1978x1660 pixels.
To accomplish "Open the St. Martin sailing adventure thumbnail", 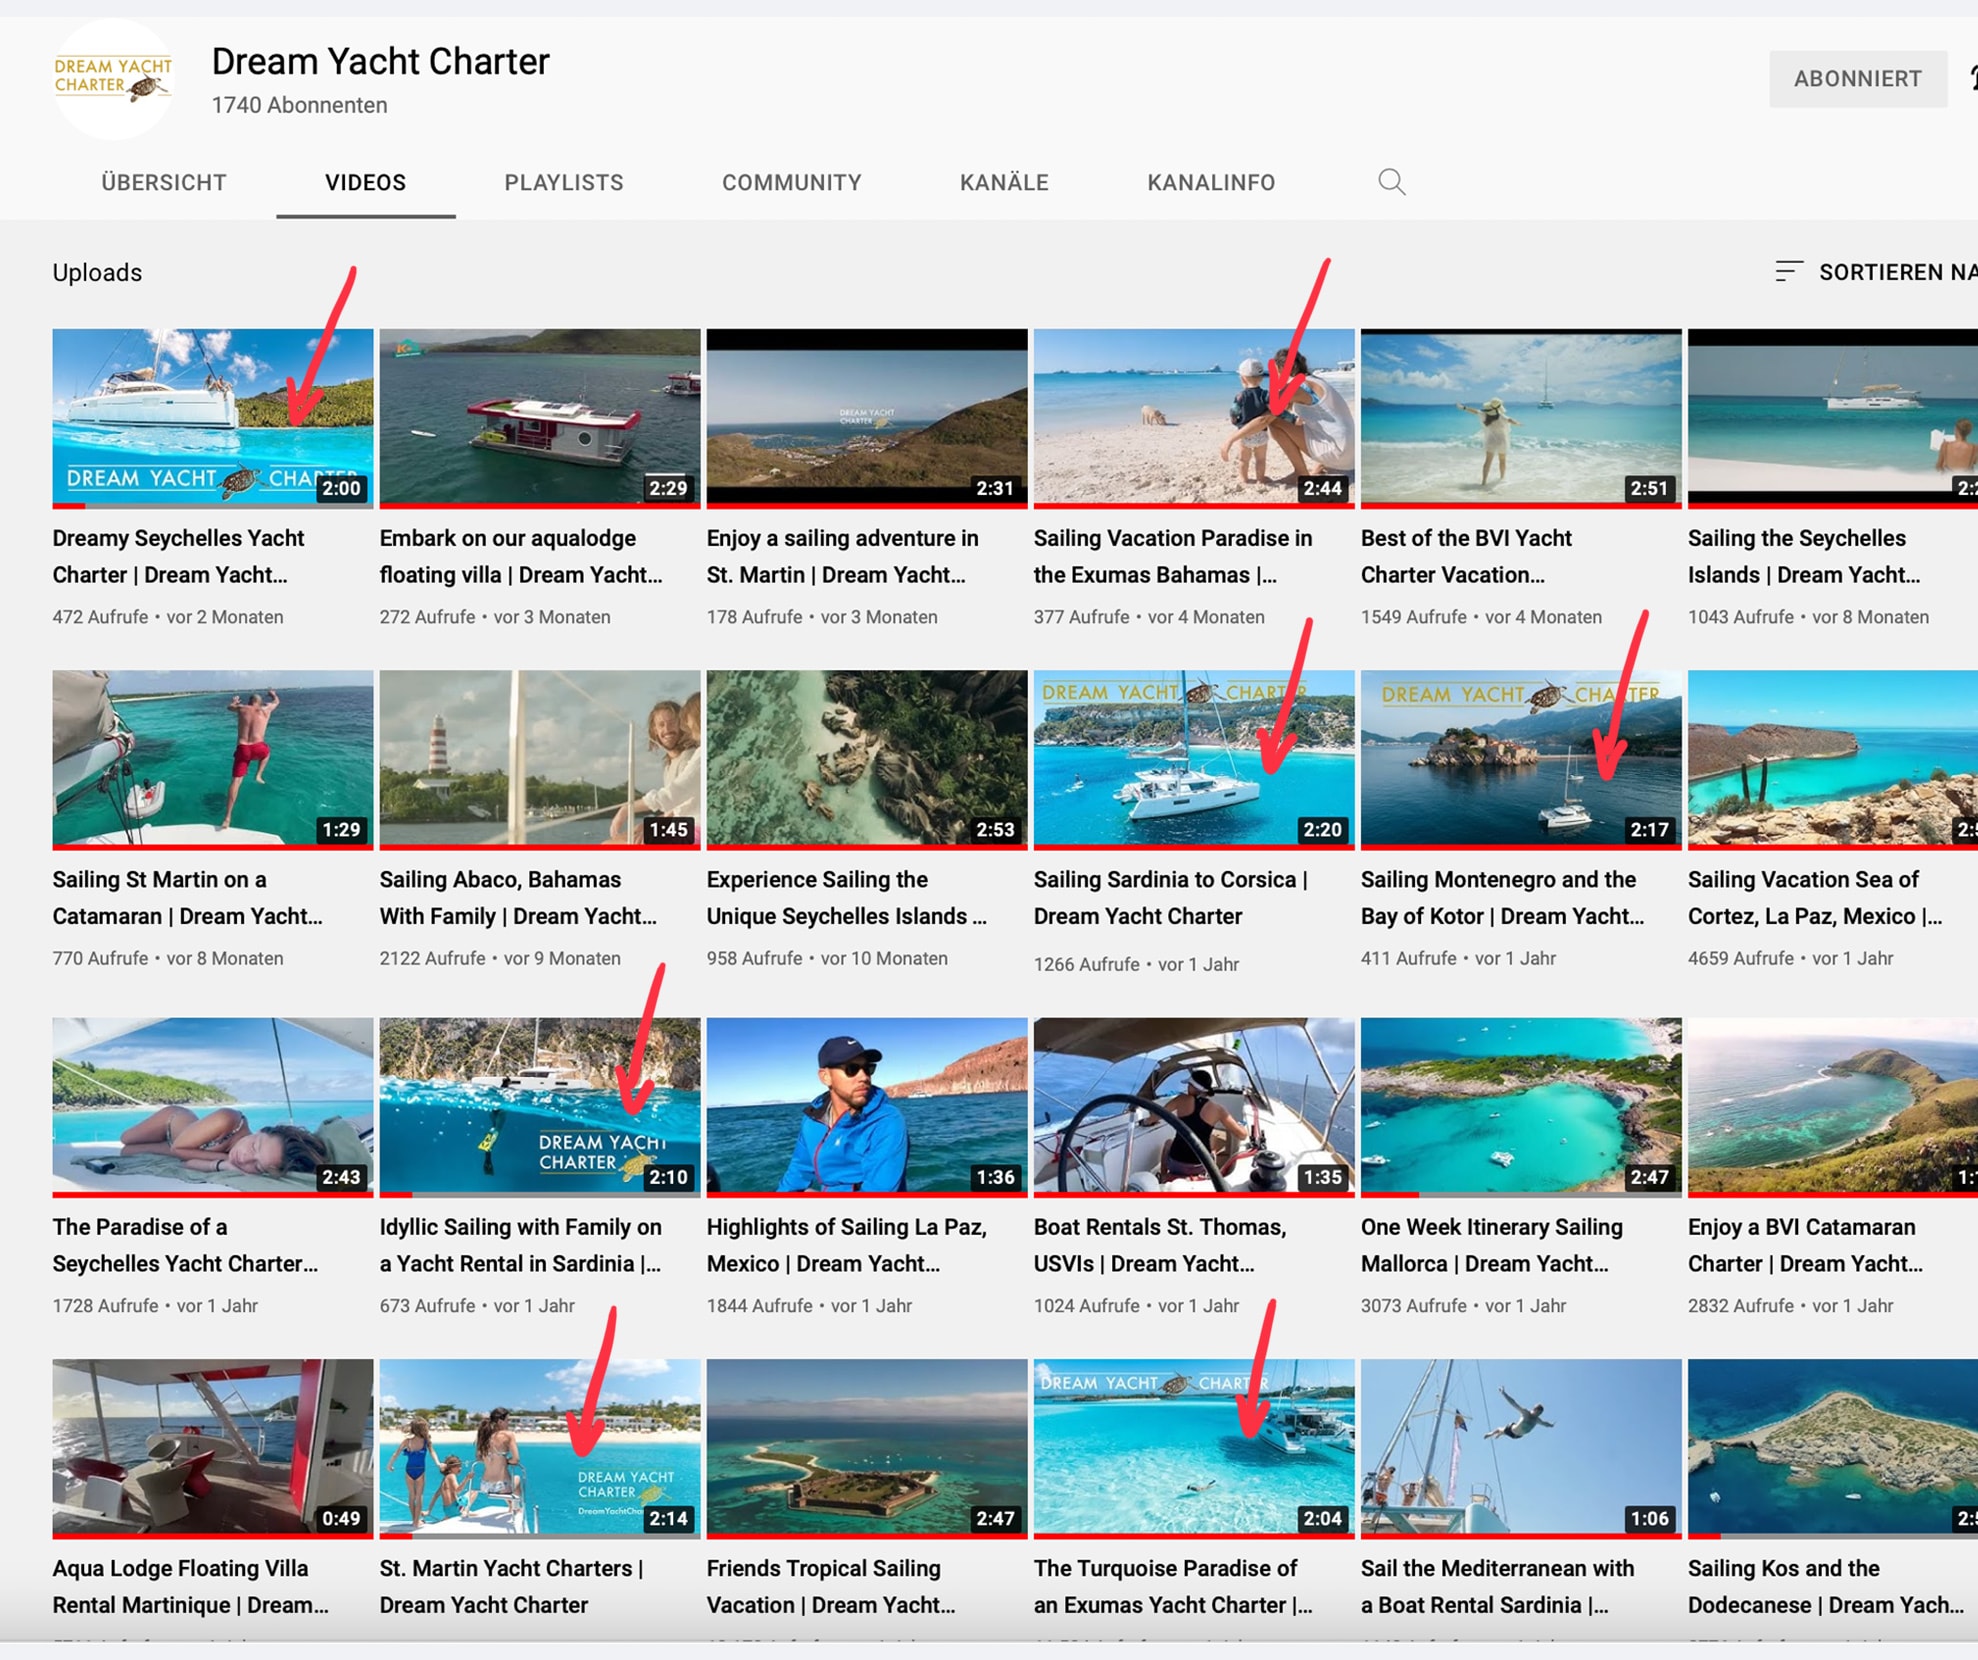I will 867,418.
